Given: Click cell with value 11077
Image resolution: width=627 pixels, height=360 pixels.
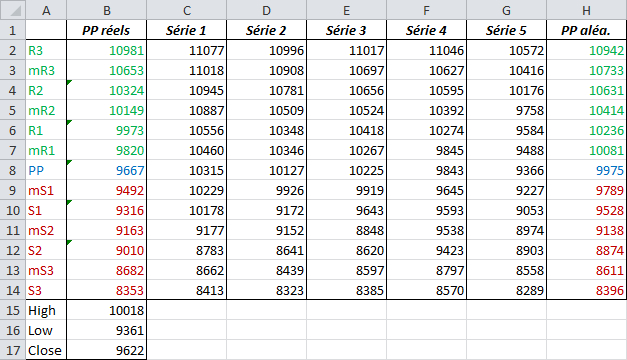Looking at the screenshot, I should coord(186,50).
